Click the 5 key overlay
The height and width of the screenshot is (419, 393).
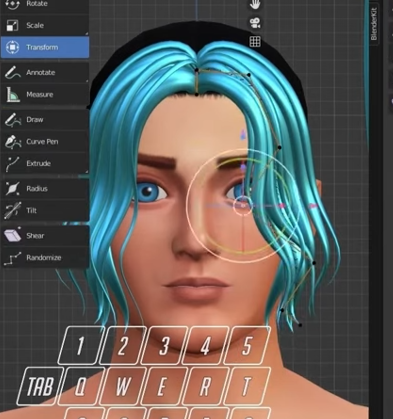(x=247, y=346)
